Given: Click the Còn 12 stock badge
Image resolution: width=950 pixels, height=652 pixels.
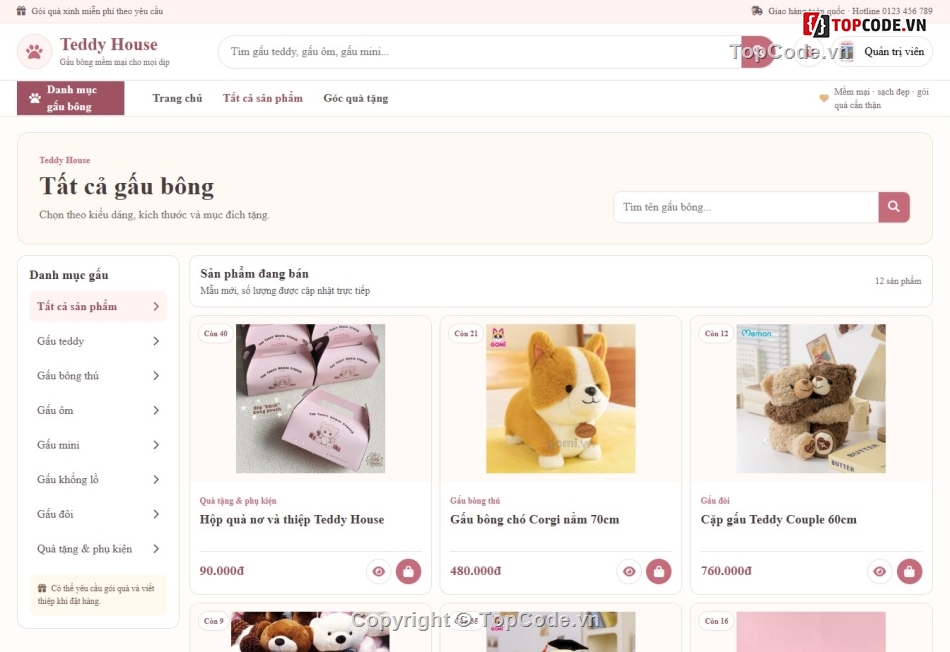Looking at the screenshot, I should click(x=717, y=333).
